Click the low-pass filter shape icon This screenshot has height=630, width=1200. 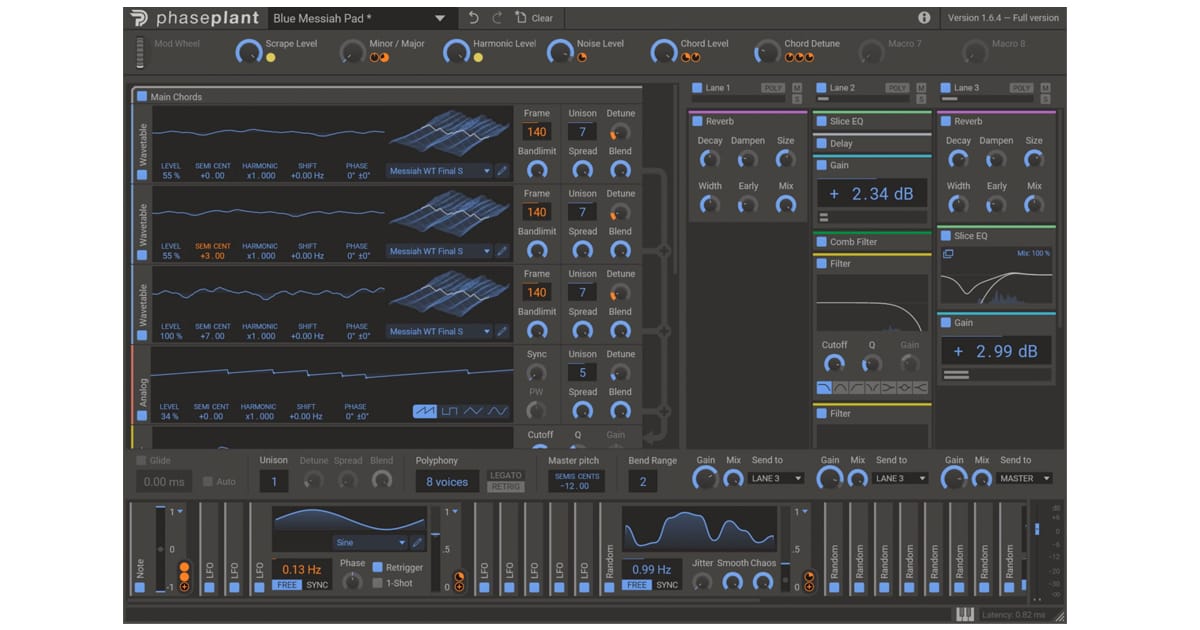(825, 388)
